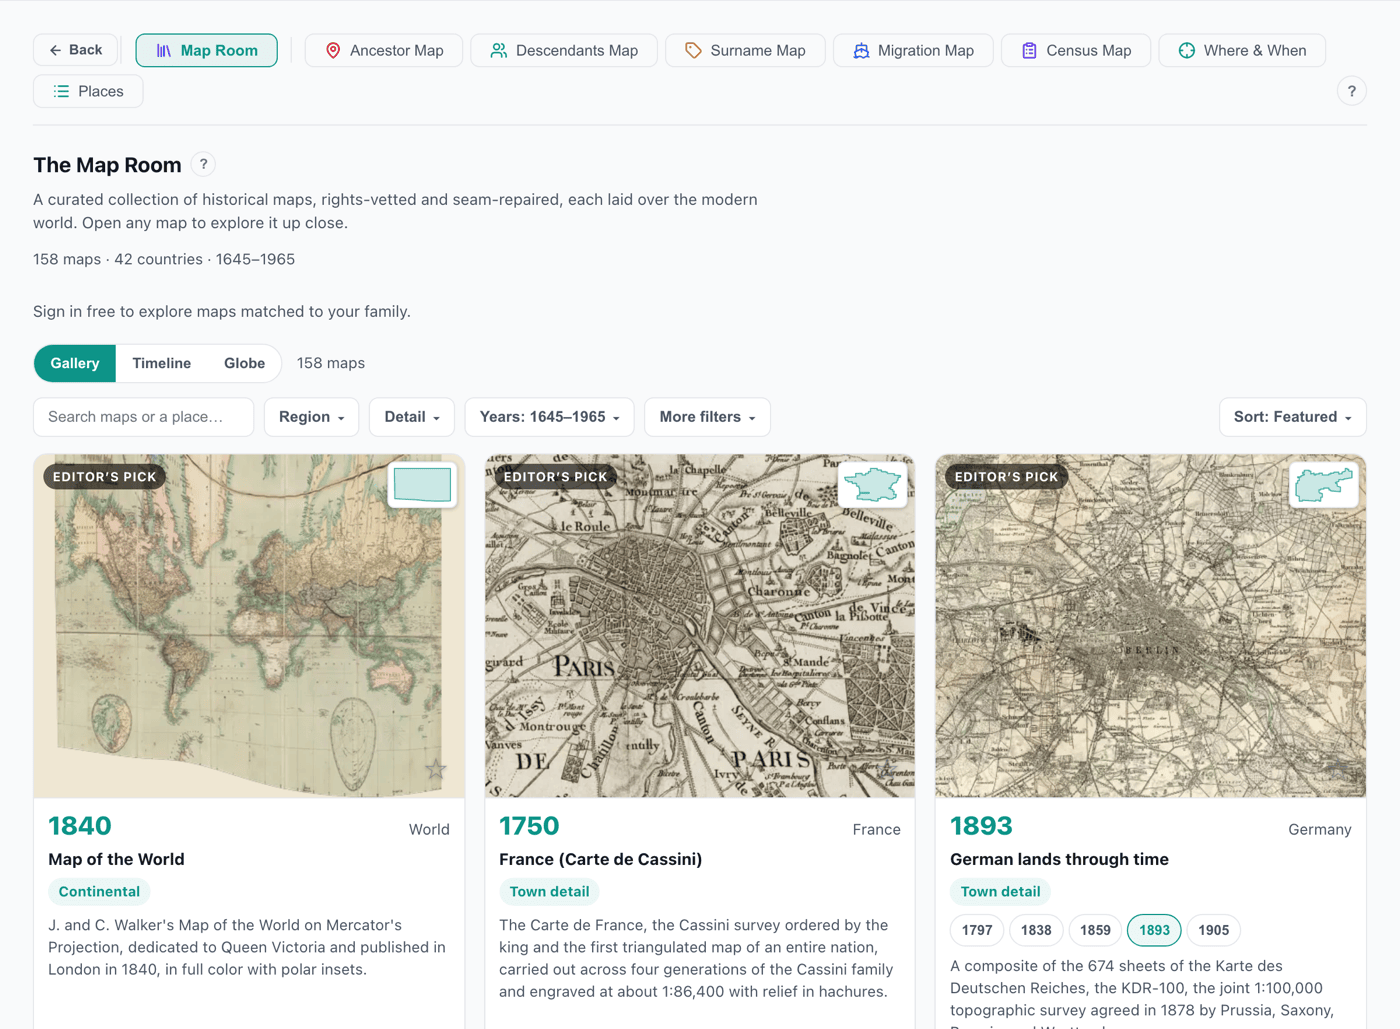
Task: Switch to the Timeline view
Action: pos(161,363)
